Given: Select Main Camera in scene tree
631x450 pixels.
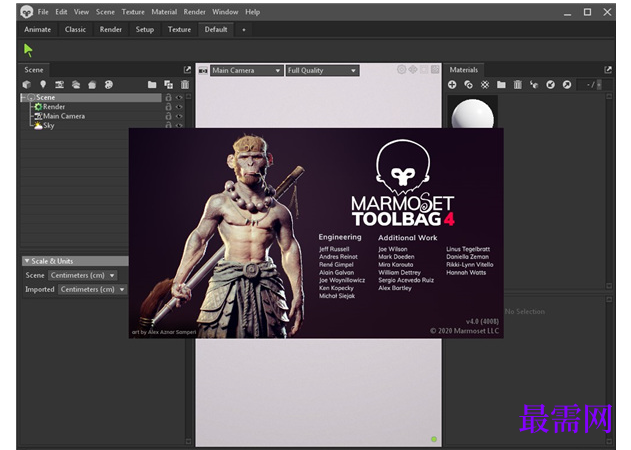Looking at the screenshot, I should click(64, 116).
